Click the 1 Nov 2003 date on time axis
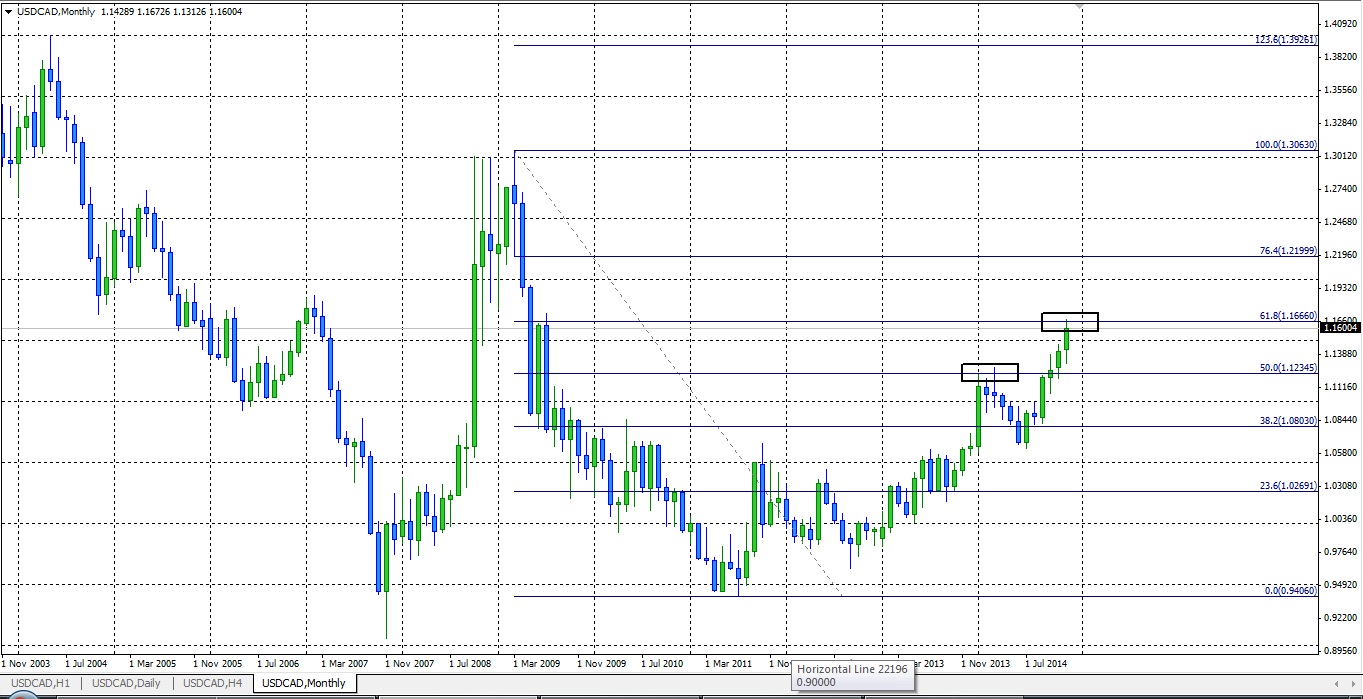Image resolution: width=1363 pixels, height=699 pixels. tap(24, 663)
